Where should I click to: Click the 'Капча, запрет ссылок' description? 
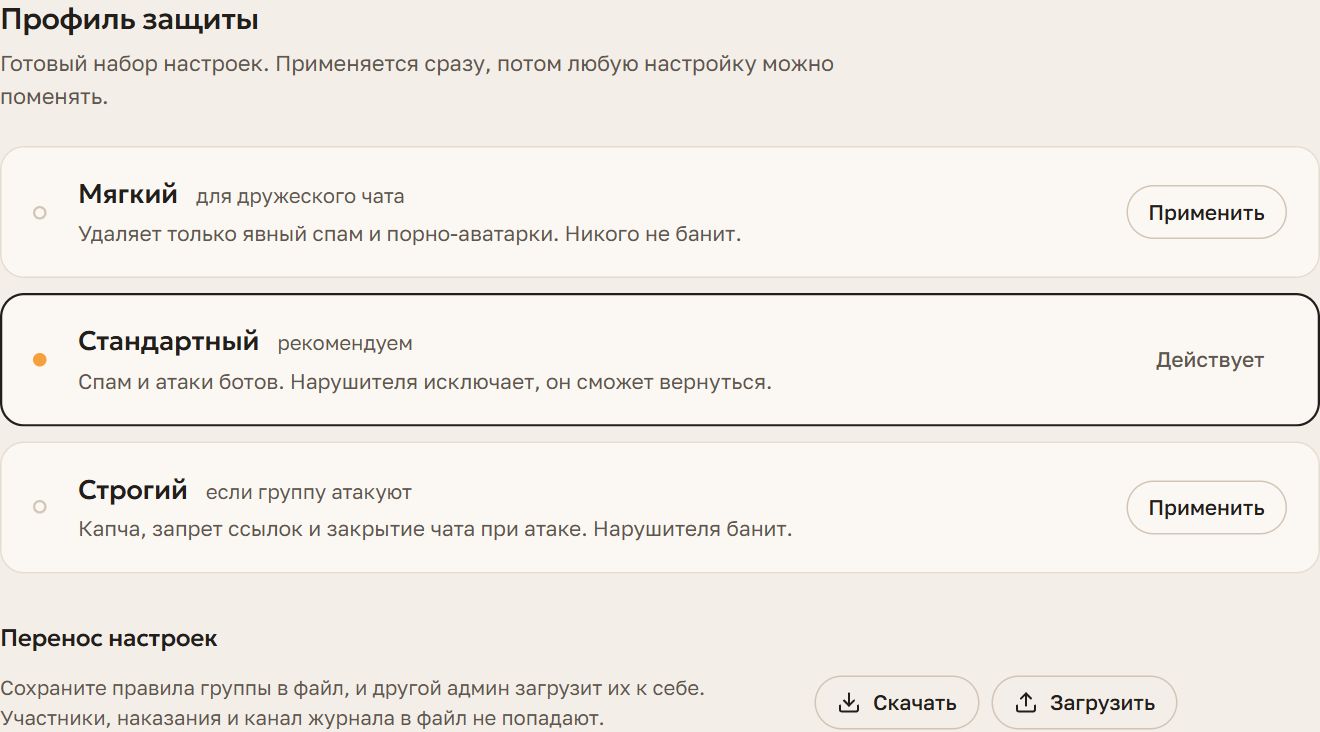(435, 529)
